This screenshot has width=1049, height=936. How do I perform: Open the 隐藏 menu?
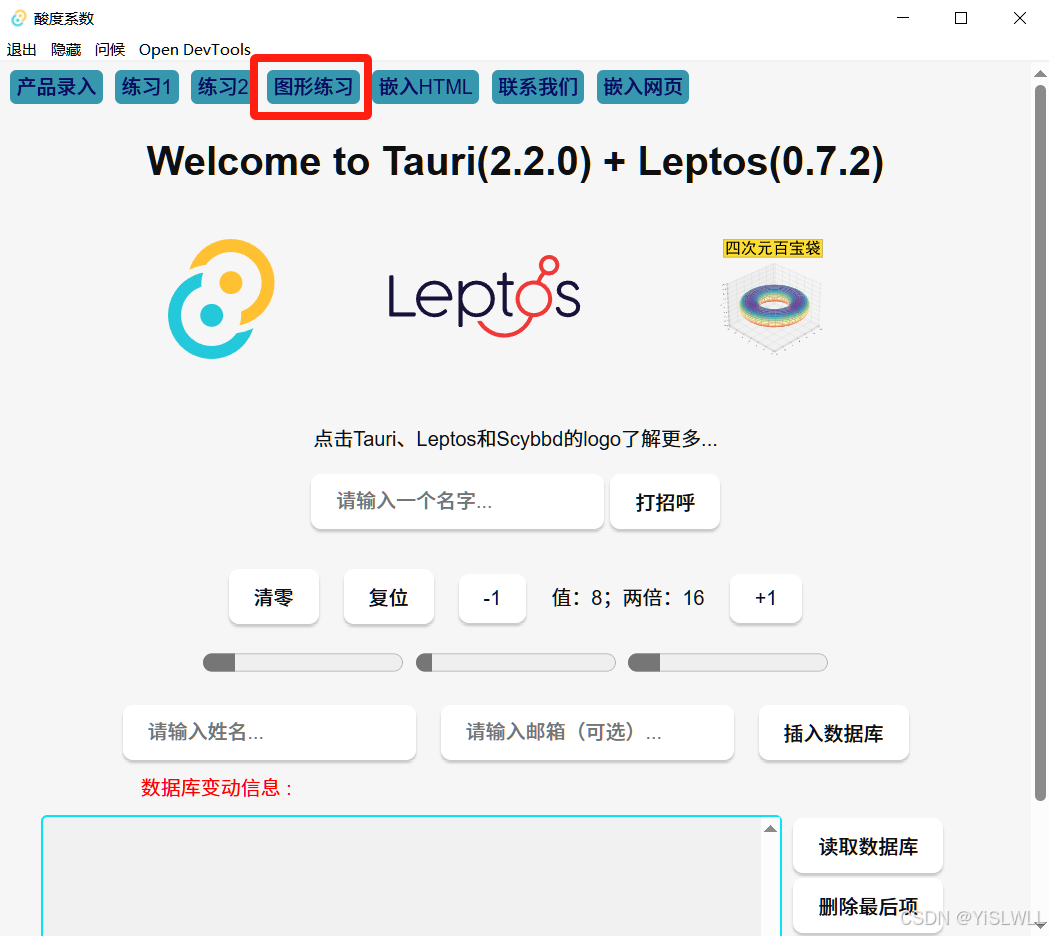(x=66, y=50)
